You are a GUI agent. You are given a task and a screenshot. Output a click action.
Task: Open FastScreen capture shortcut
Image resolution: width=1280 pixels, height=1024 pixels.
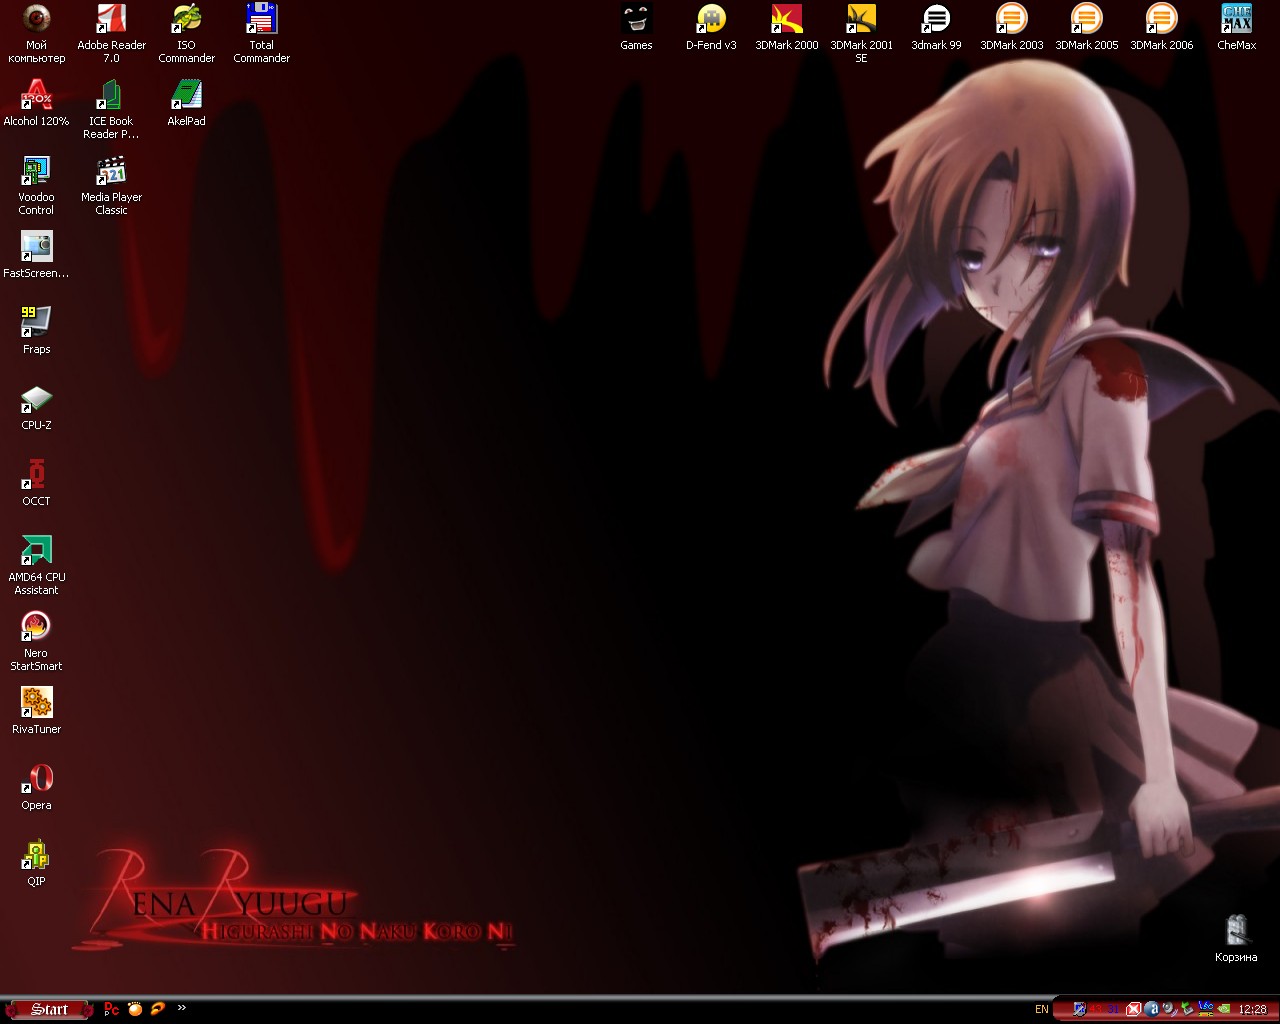36,255
